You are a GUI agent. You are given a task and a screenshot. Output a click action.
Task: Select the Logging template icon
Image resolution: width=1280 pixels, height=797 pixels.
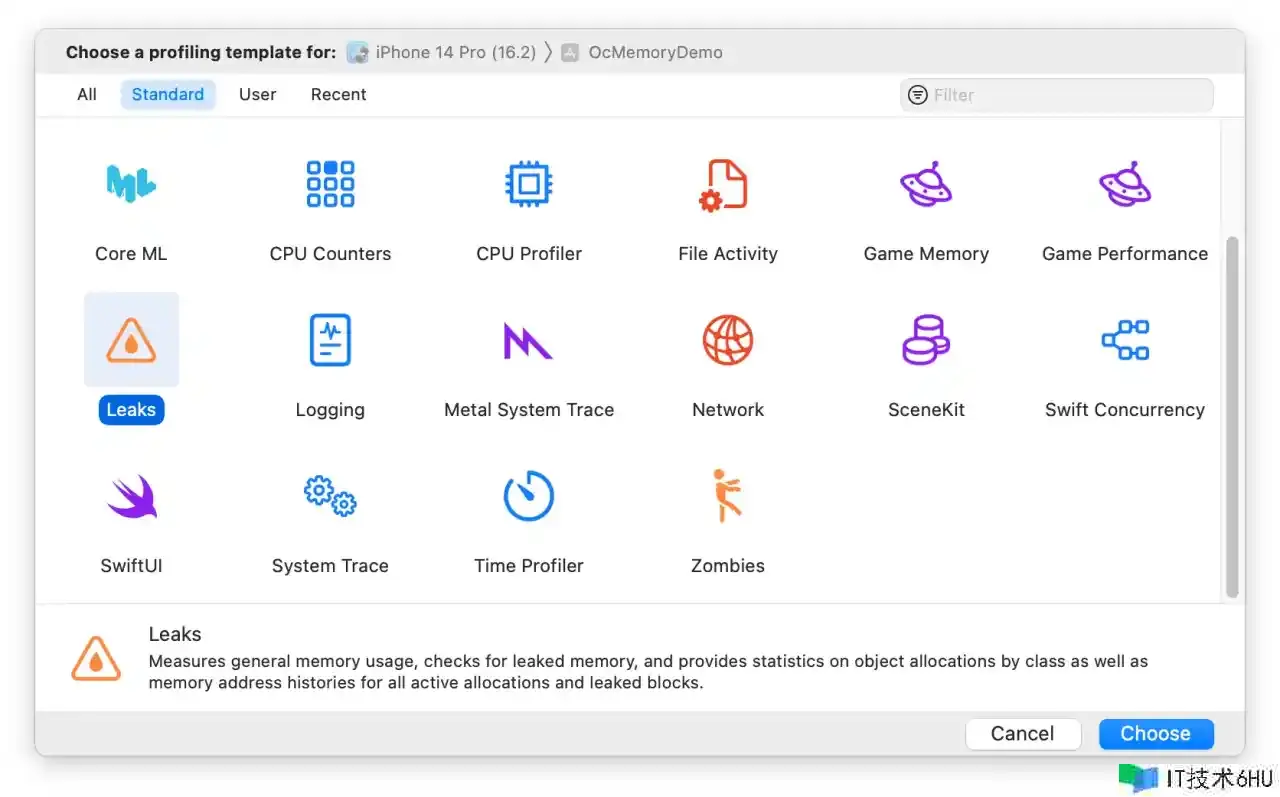coord(330,340)
